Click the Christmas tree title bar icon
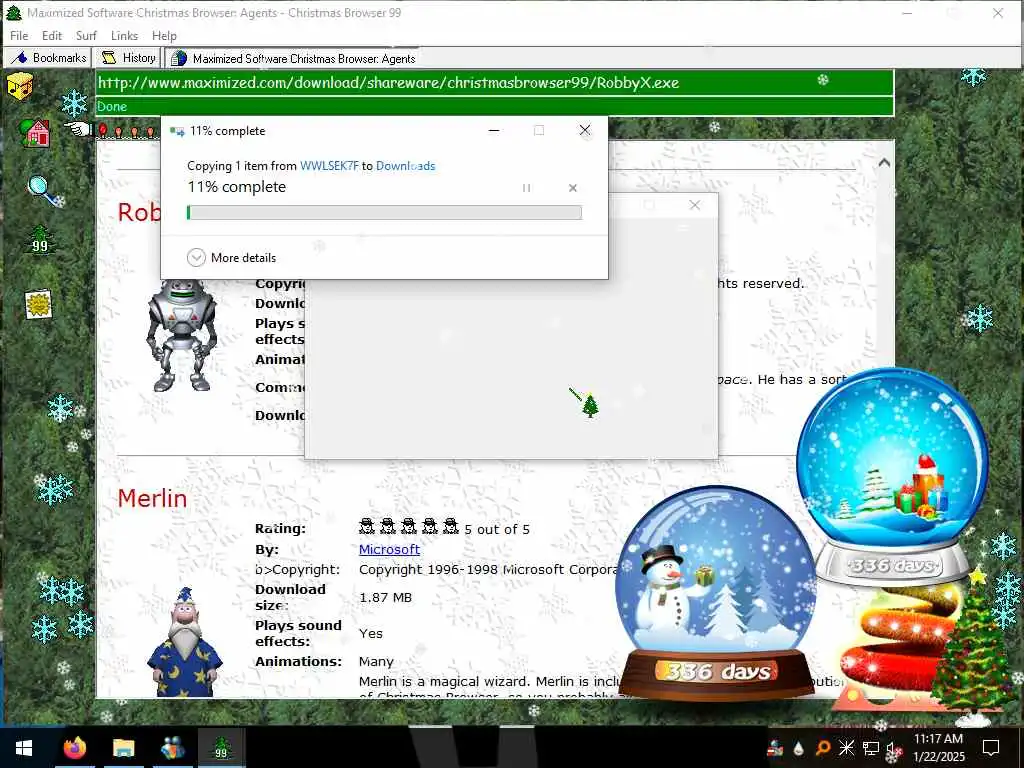The image size is (1024, 768). click(x=14, y=12)
